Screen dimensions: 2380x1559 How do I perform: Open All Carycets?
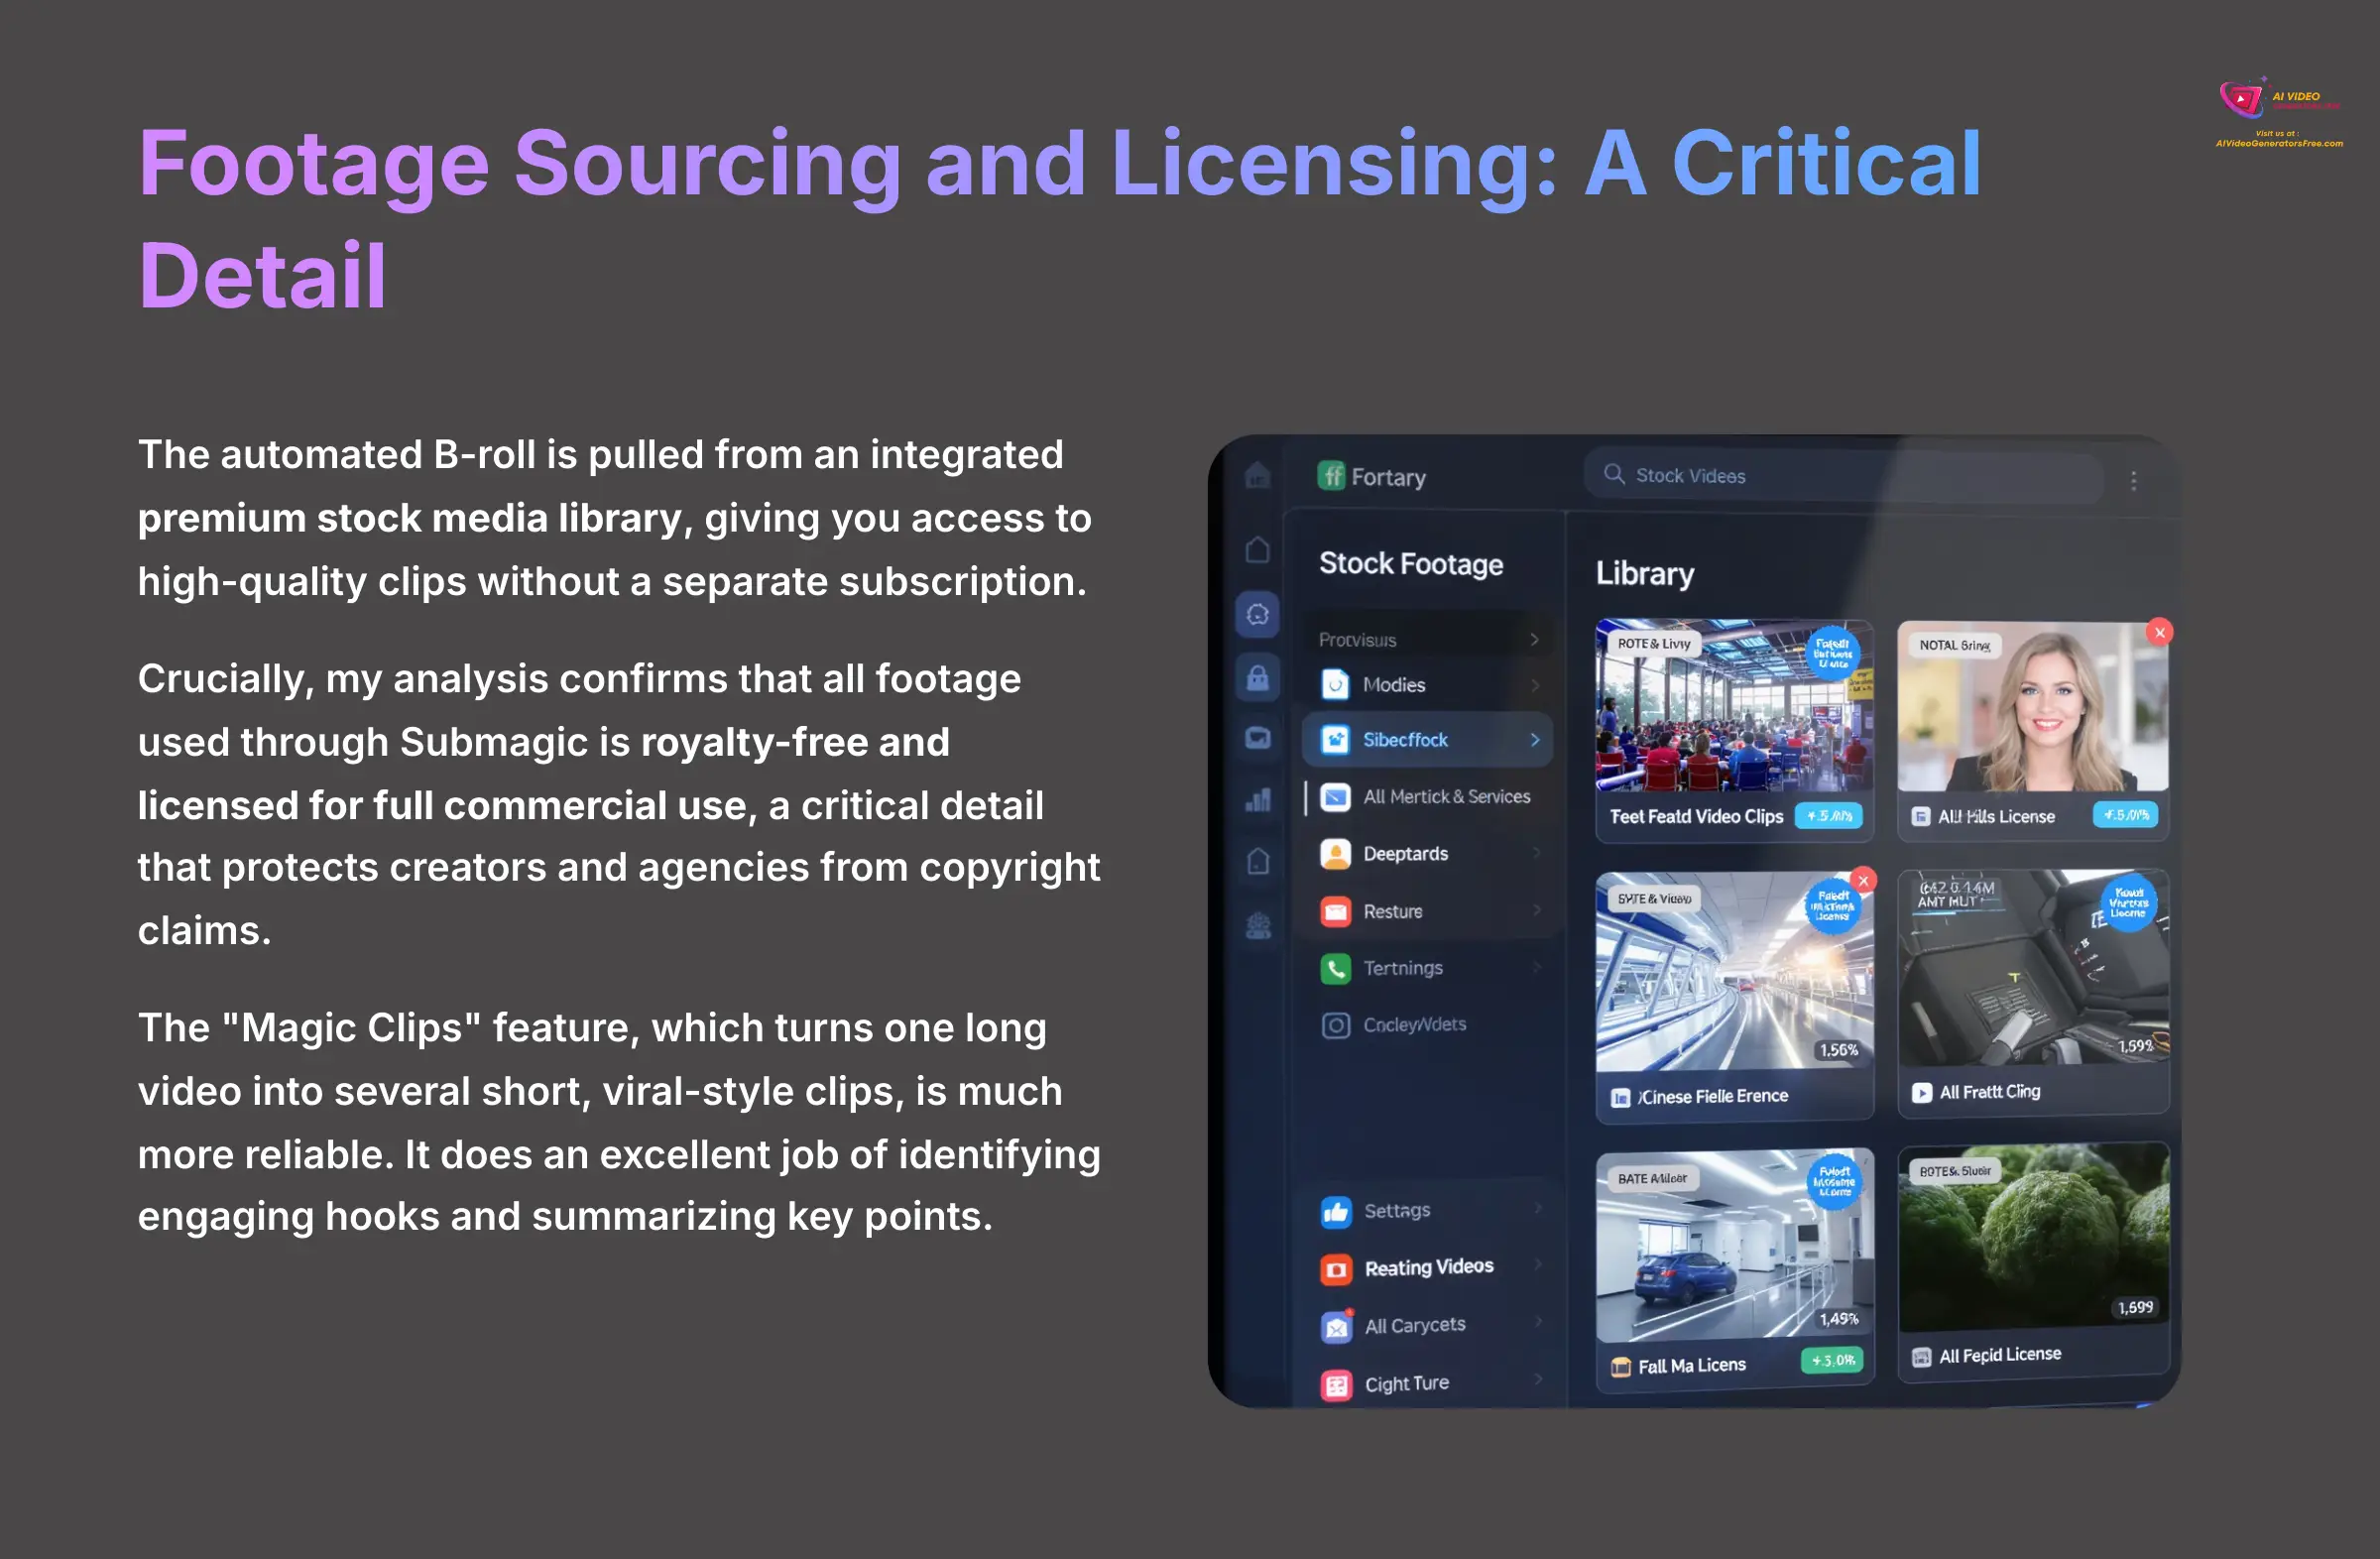click(1428, 1326)
